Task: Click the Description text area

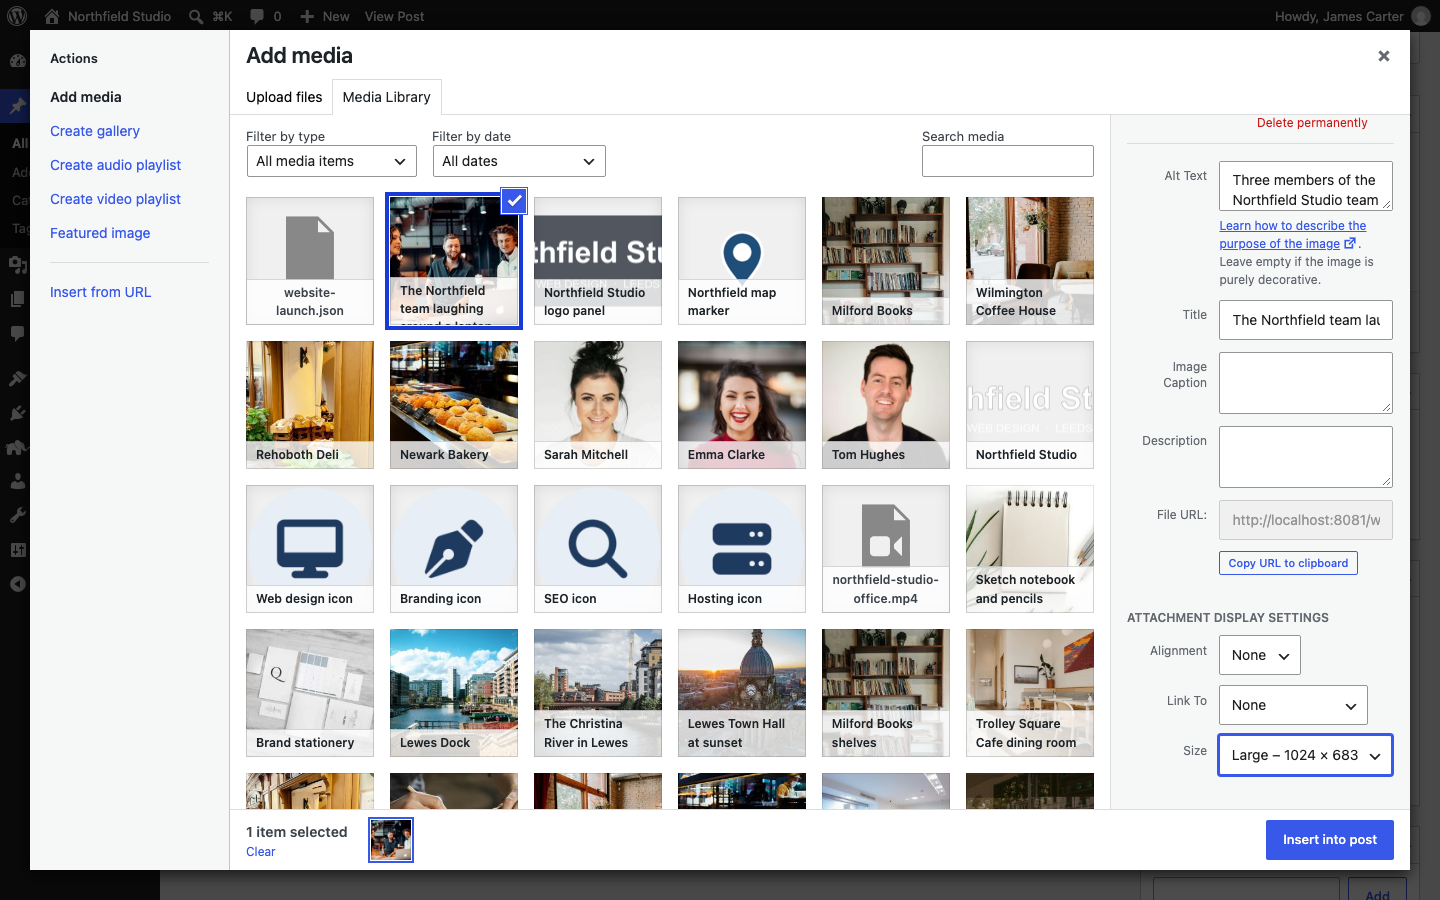Action: click(x=1306, y=457)
